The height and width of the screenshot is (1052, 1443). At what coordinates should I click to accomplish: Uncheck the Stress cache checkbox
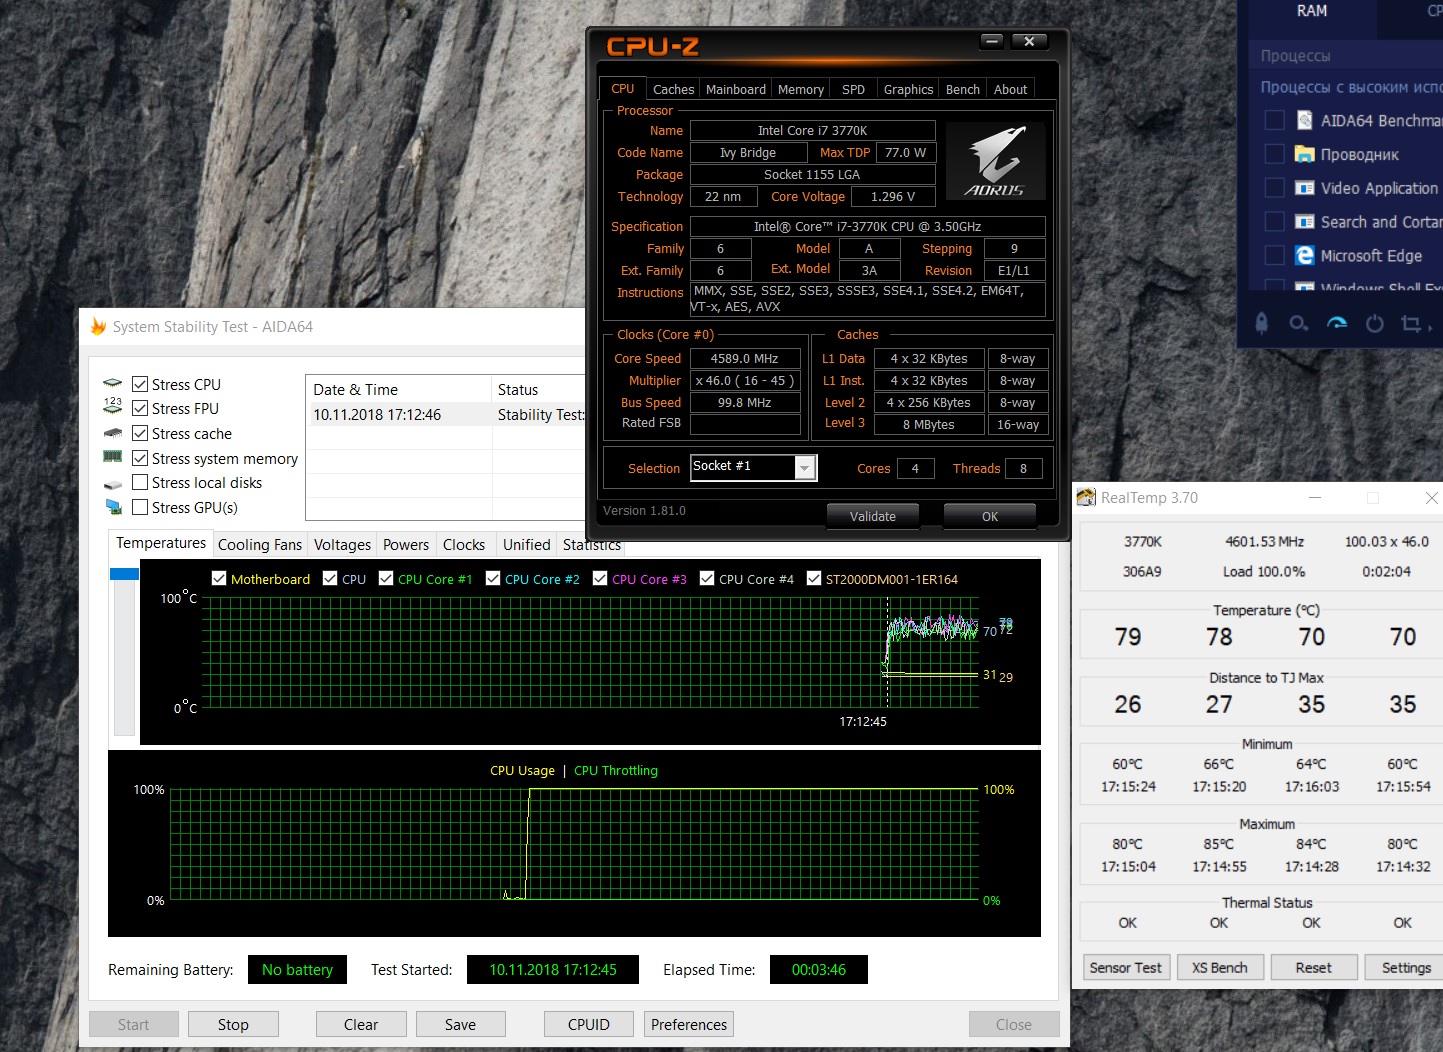pos(140,433)
